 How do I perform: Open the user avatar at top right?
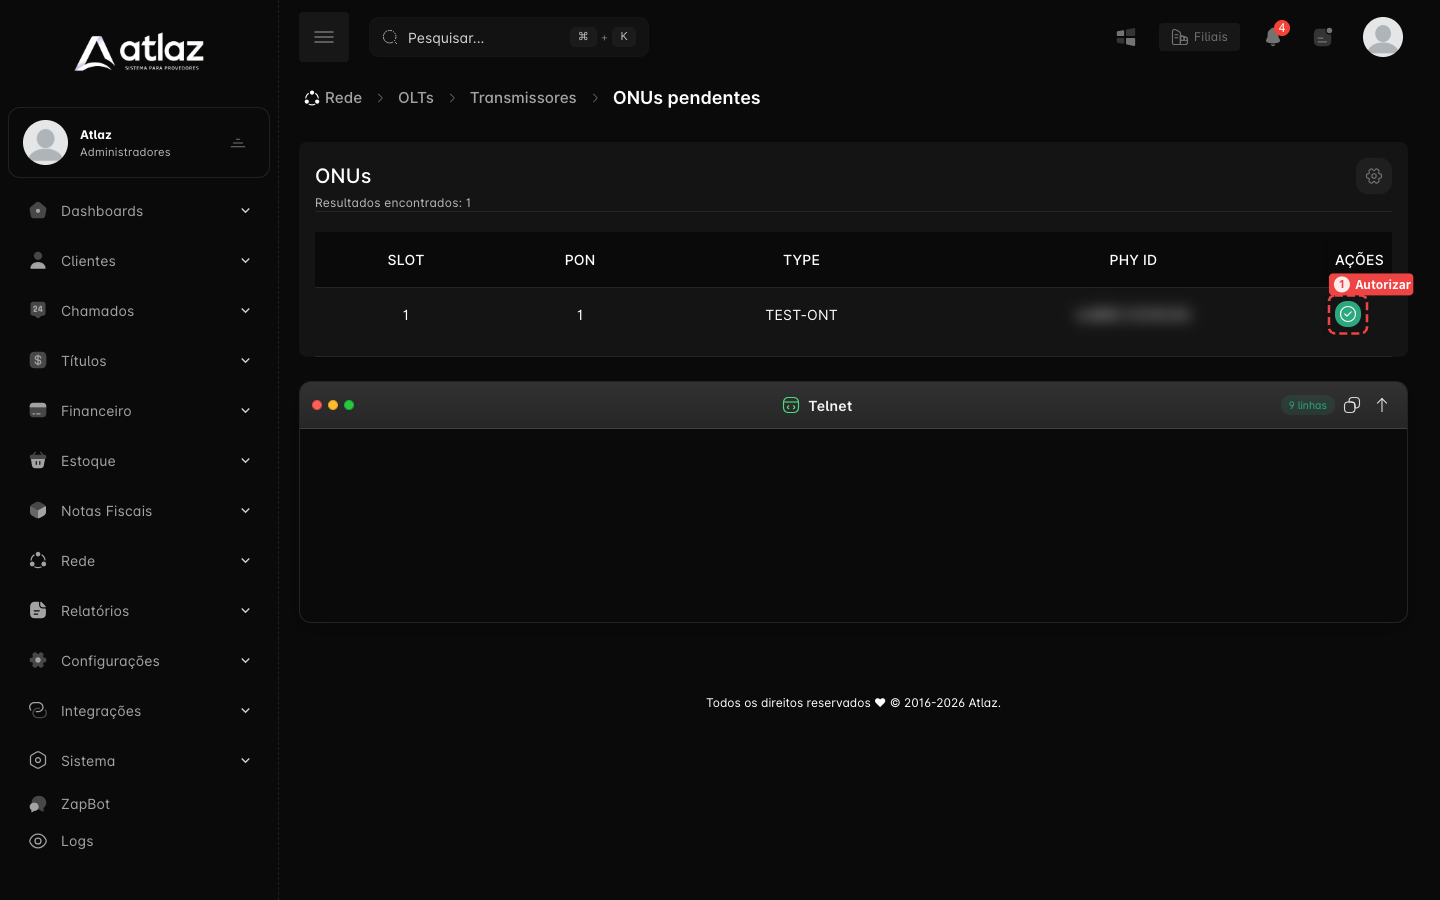[1382, 37]
